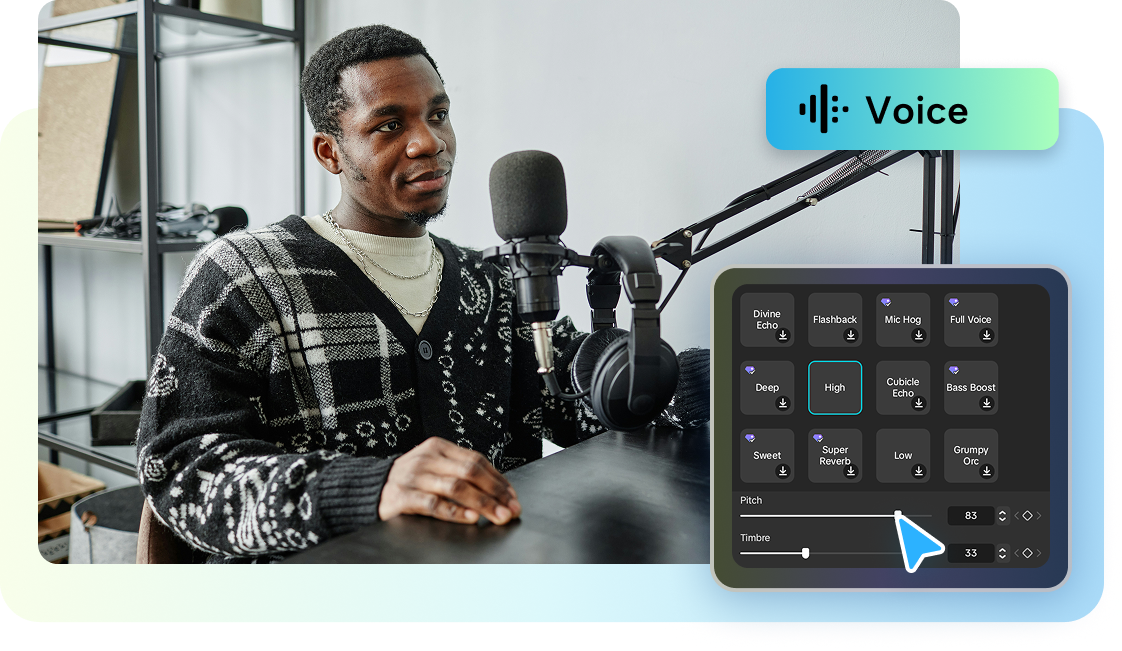Click the waveform icon beside the Voice label

coord(822,110)
